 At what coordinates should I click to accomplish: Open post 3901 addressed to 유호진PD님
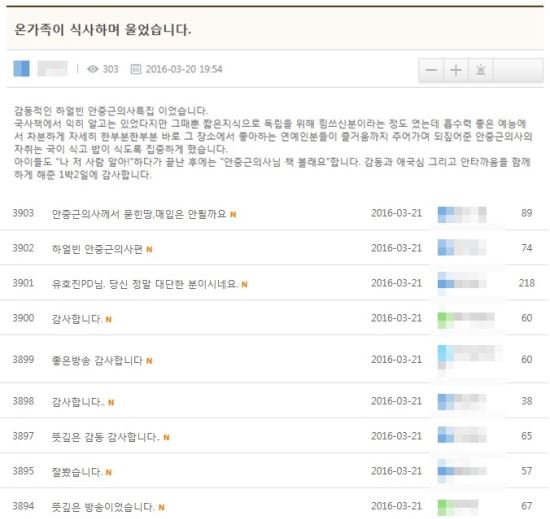(x=145, y=284)
